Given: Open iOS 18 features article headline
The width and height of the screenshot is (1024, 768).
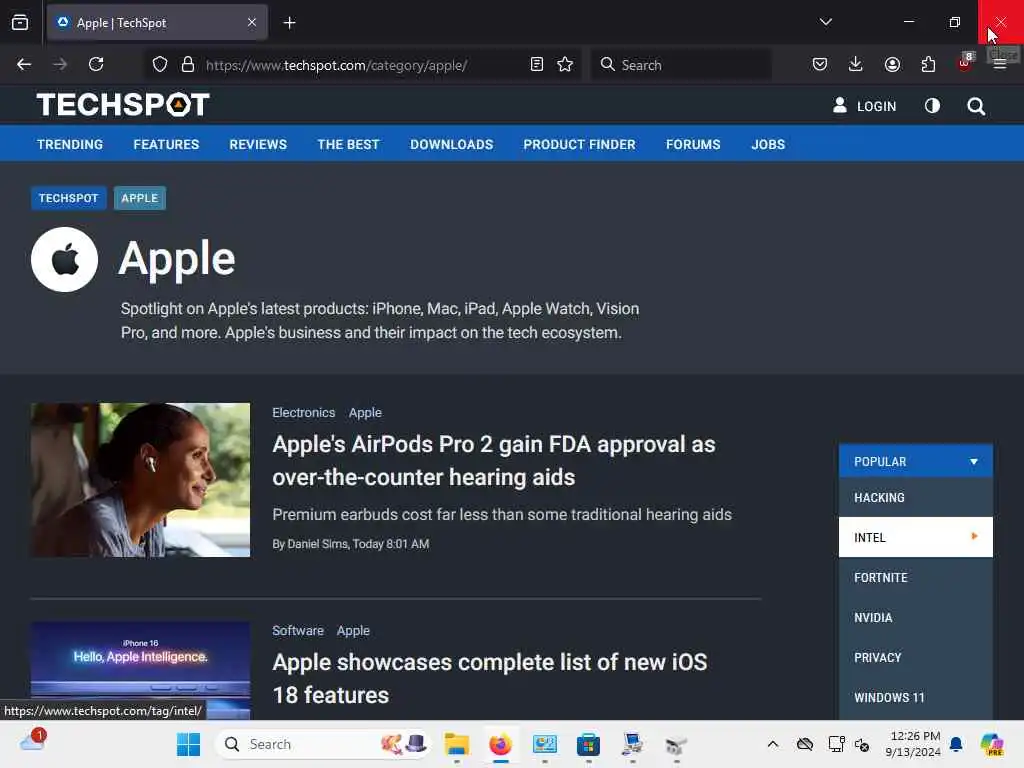Looking at the screenshot, I should [x=490, y=679].
